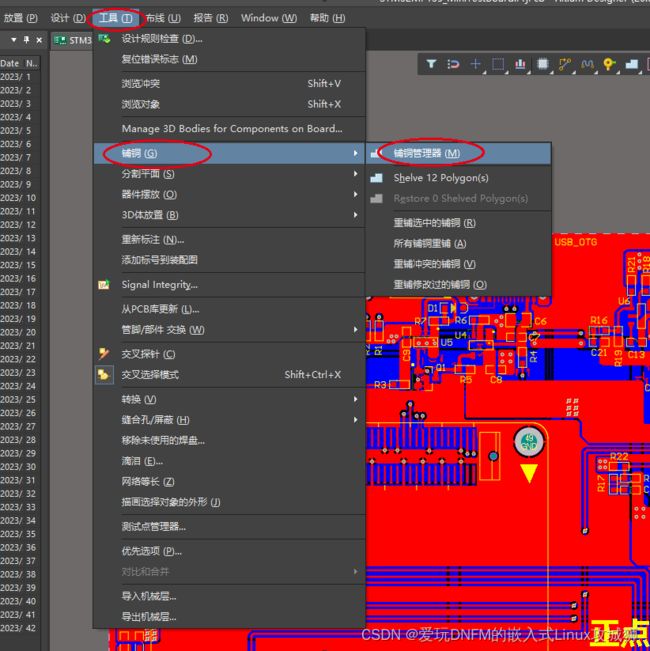Select 滴泪 (E)... entry
This screenshot has width=650, height=651.
230,461
